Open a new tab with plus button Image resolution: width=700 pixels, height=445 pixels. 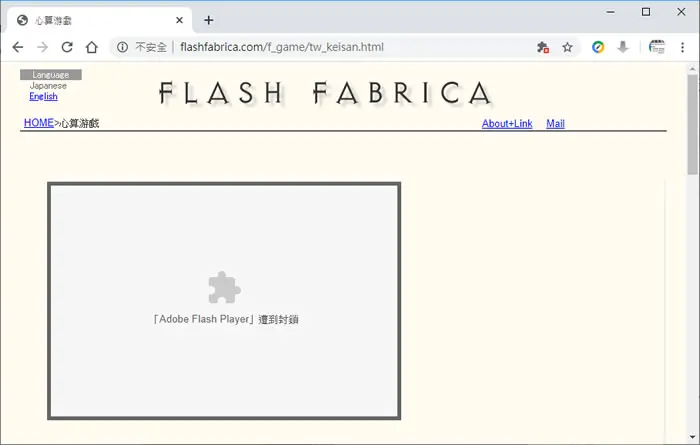pos(208,20)
